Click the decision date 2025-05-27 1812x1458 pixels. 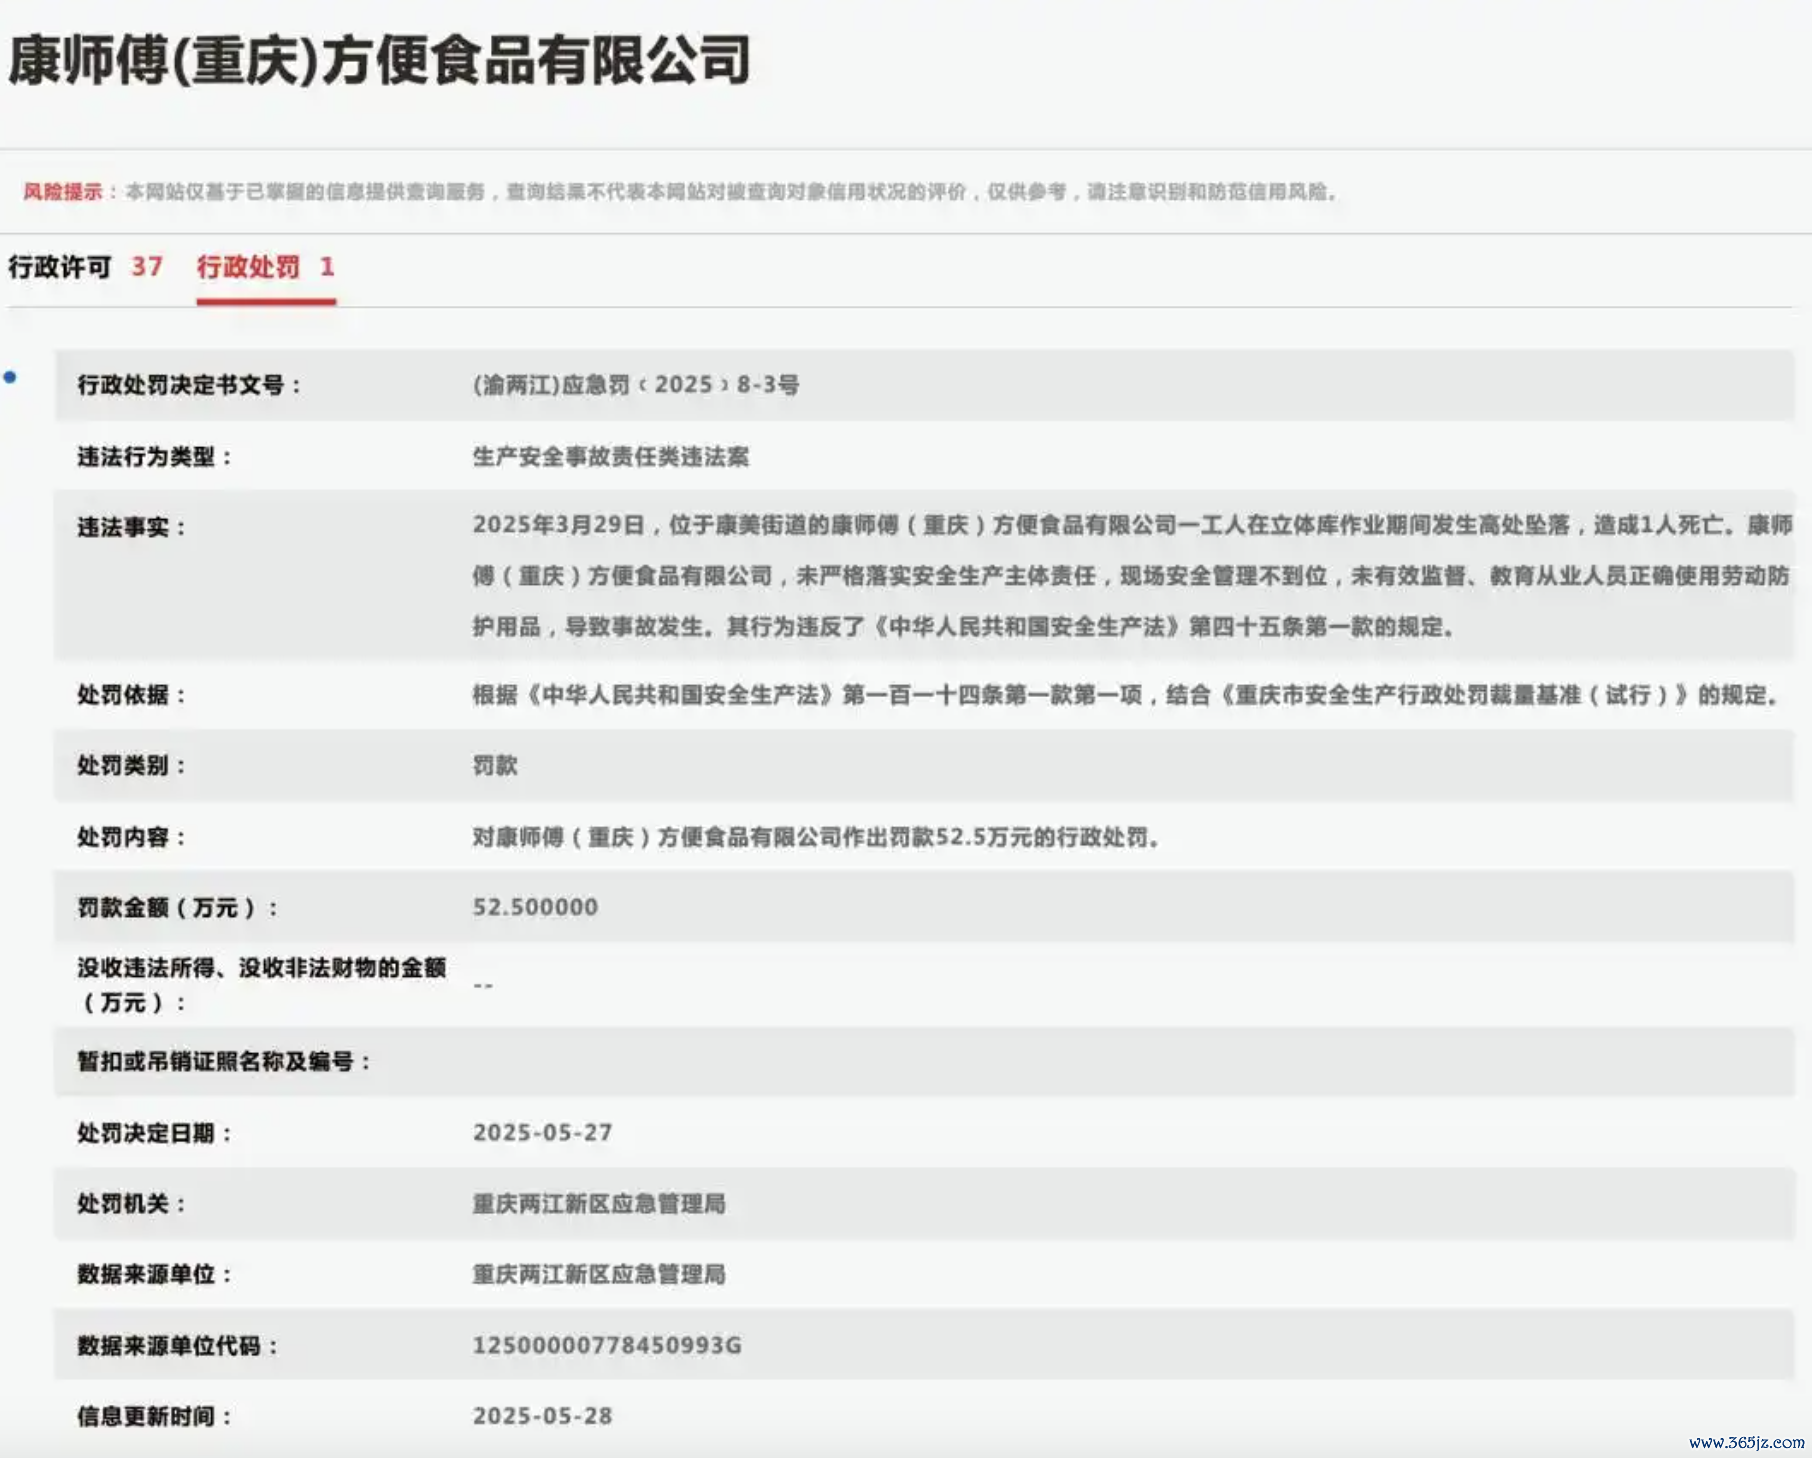tap(542, 1132)
